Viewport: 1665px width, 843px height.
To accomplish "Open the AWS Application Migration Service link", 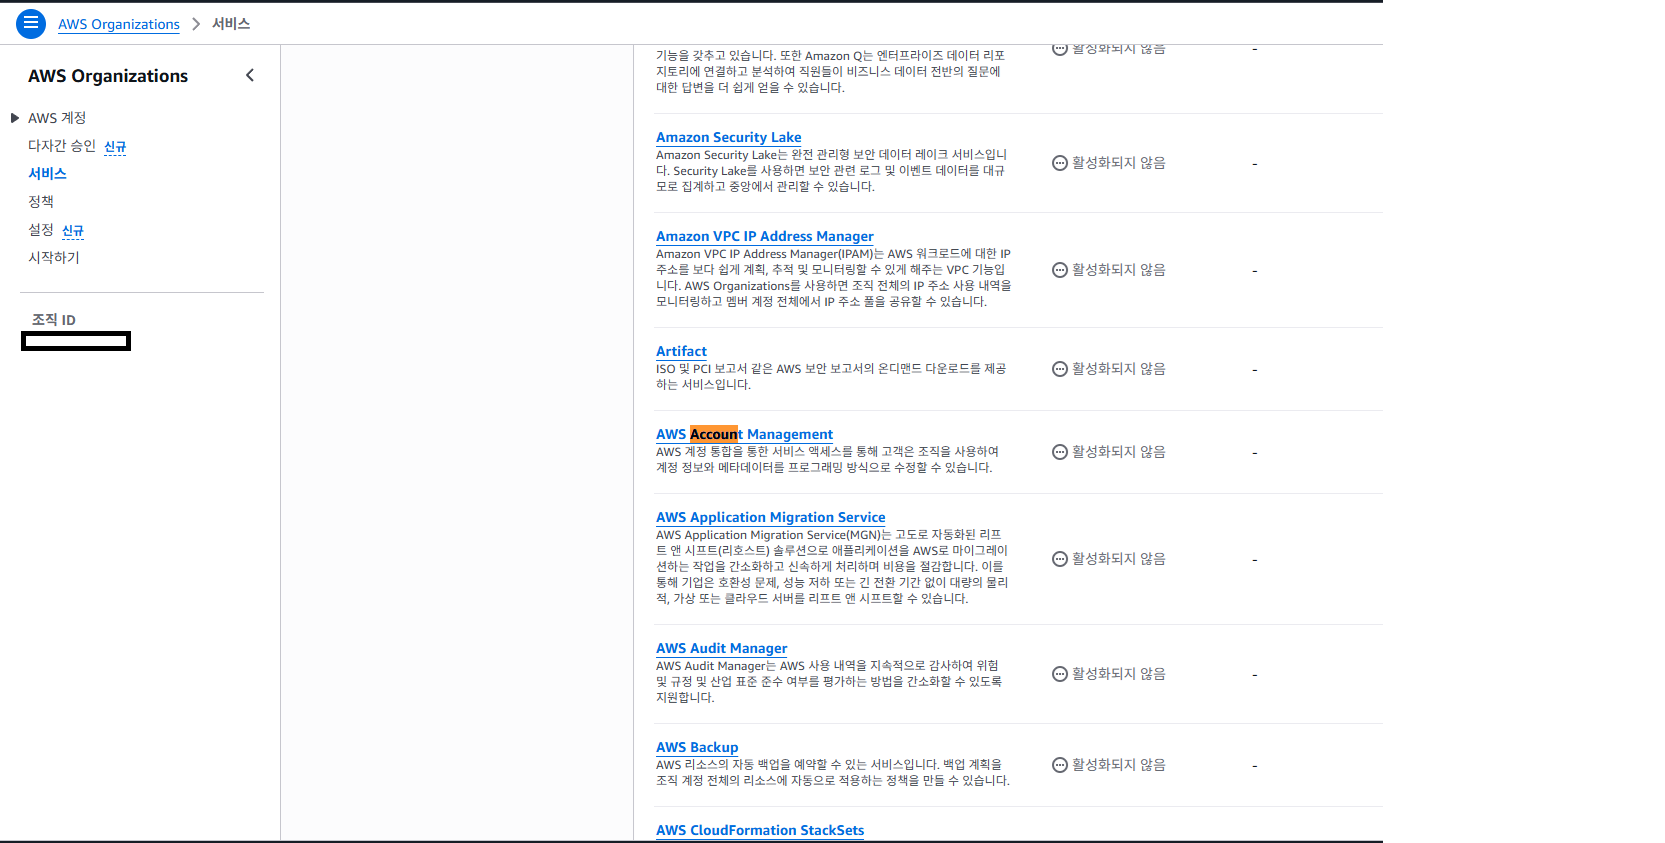I will coord(770,517).
